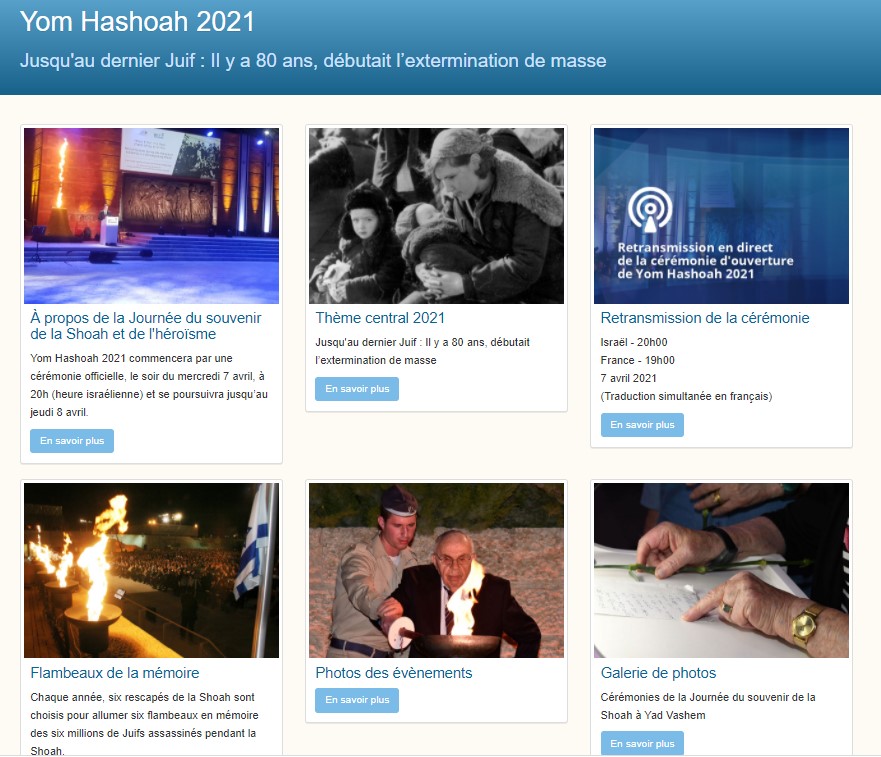Viewport: 881px width, 757px height.
Task: Open 'À propos de la Journée du souvenir' heading link
Action: pyautogui.click(x=146, y=326)
